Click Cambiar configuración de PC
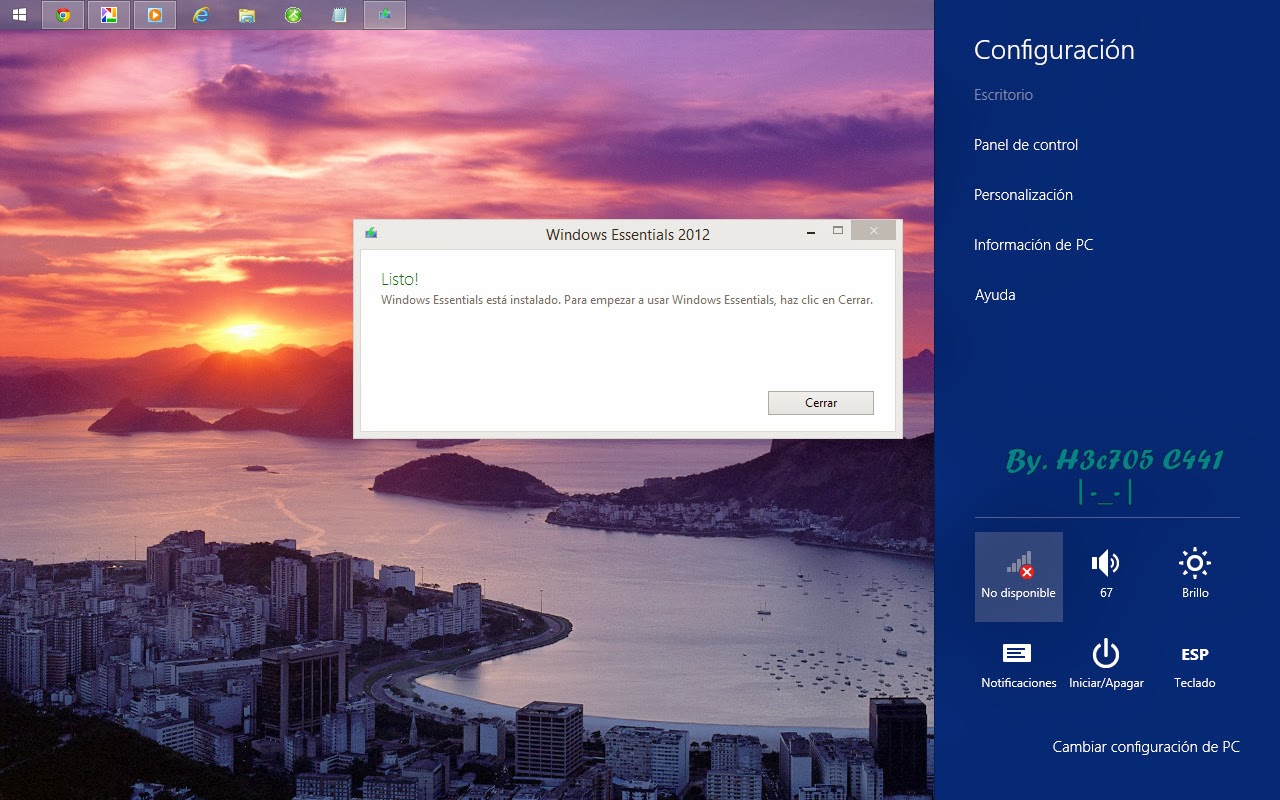Screen dimensions: 1280x800 click(1146, 747)
